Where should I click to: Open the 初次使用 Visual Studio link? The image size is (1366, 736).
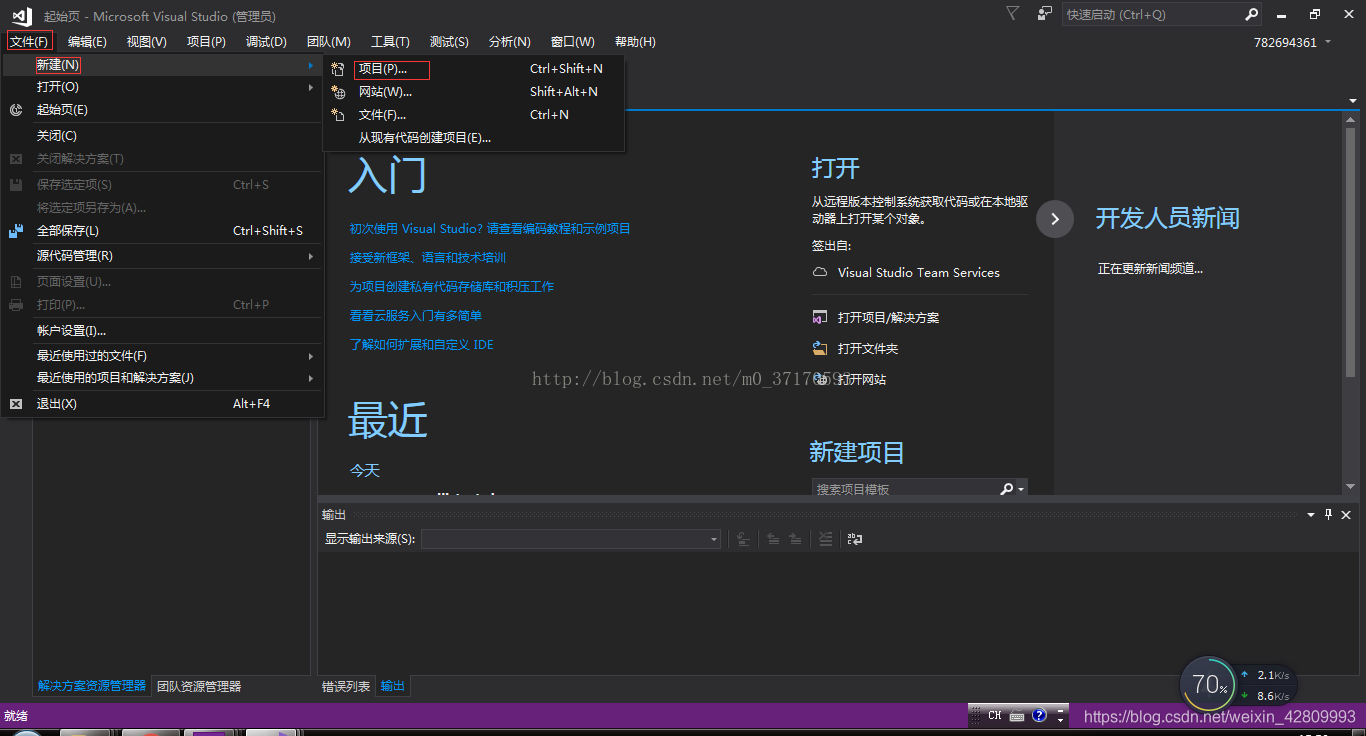490,228
